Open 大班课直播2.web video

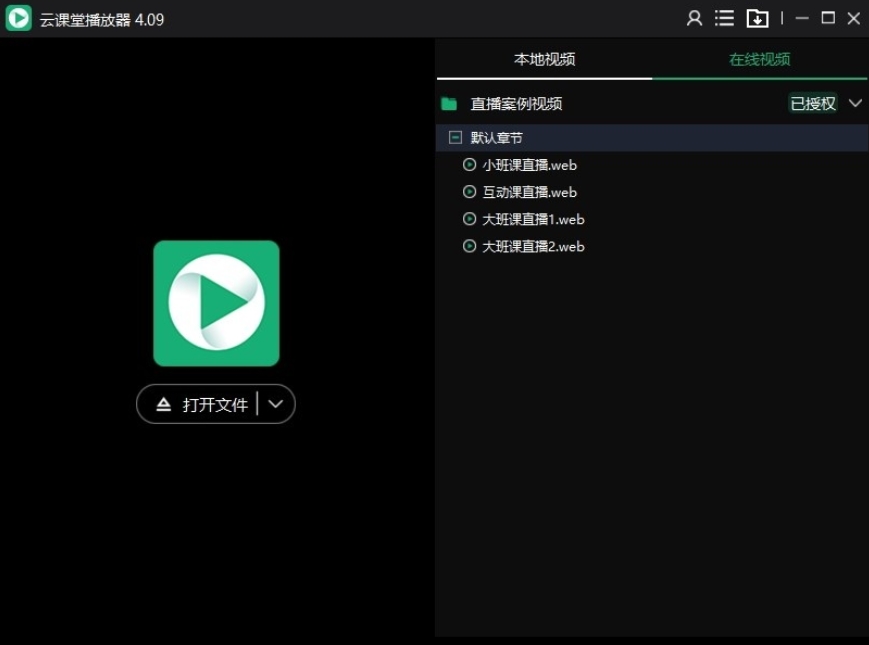click(533, 246)
